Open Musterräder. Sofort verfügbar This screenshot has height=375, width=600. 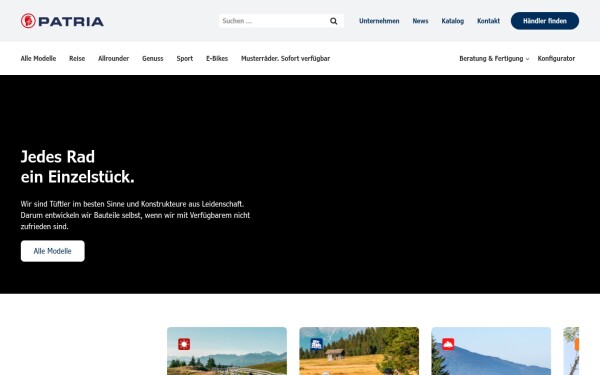(285, 59)
